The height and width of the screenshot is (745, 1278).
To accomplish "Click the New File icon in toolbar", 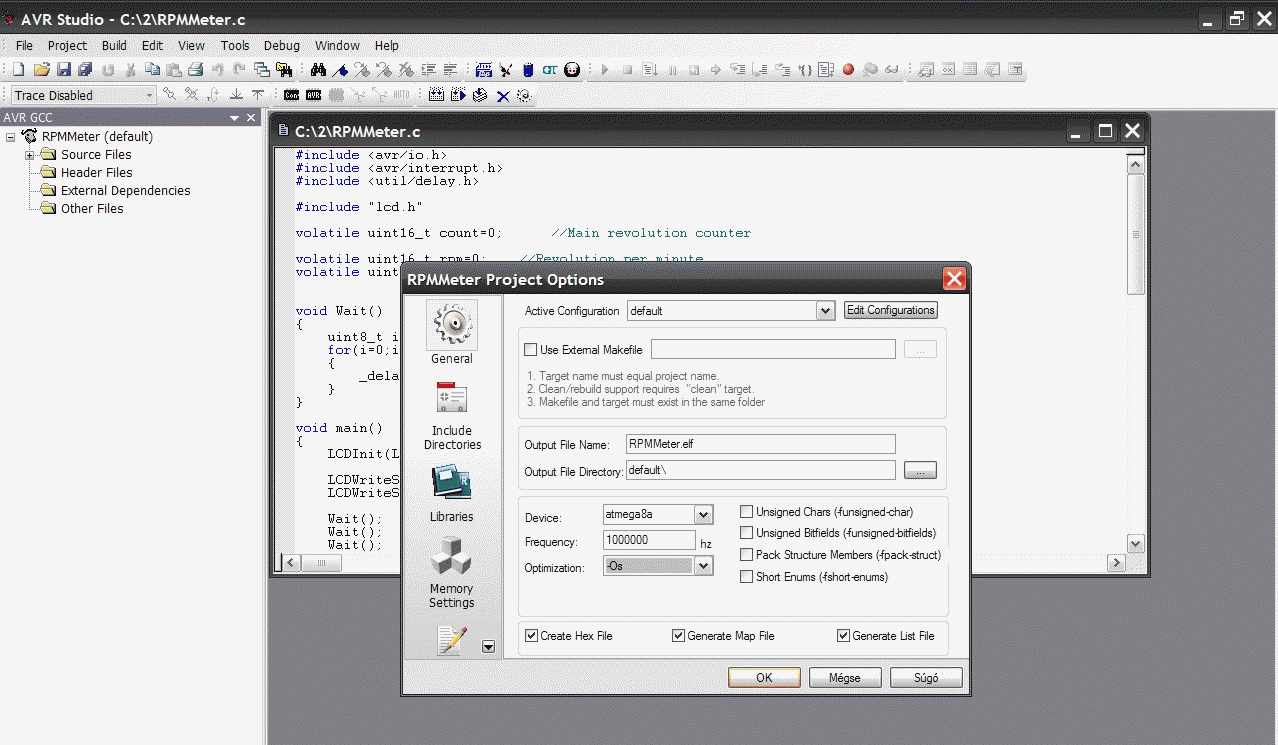I will click(x=18, y=70).
